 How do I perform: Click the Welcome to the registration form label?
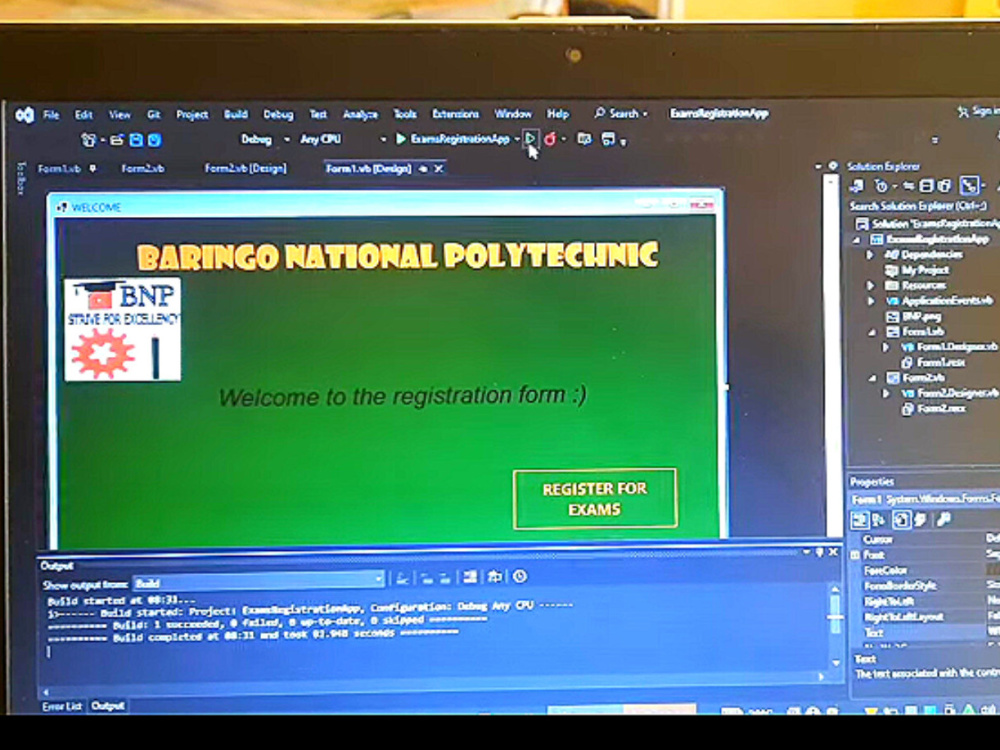[402, 396]
